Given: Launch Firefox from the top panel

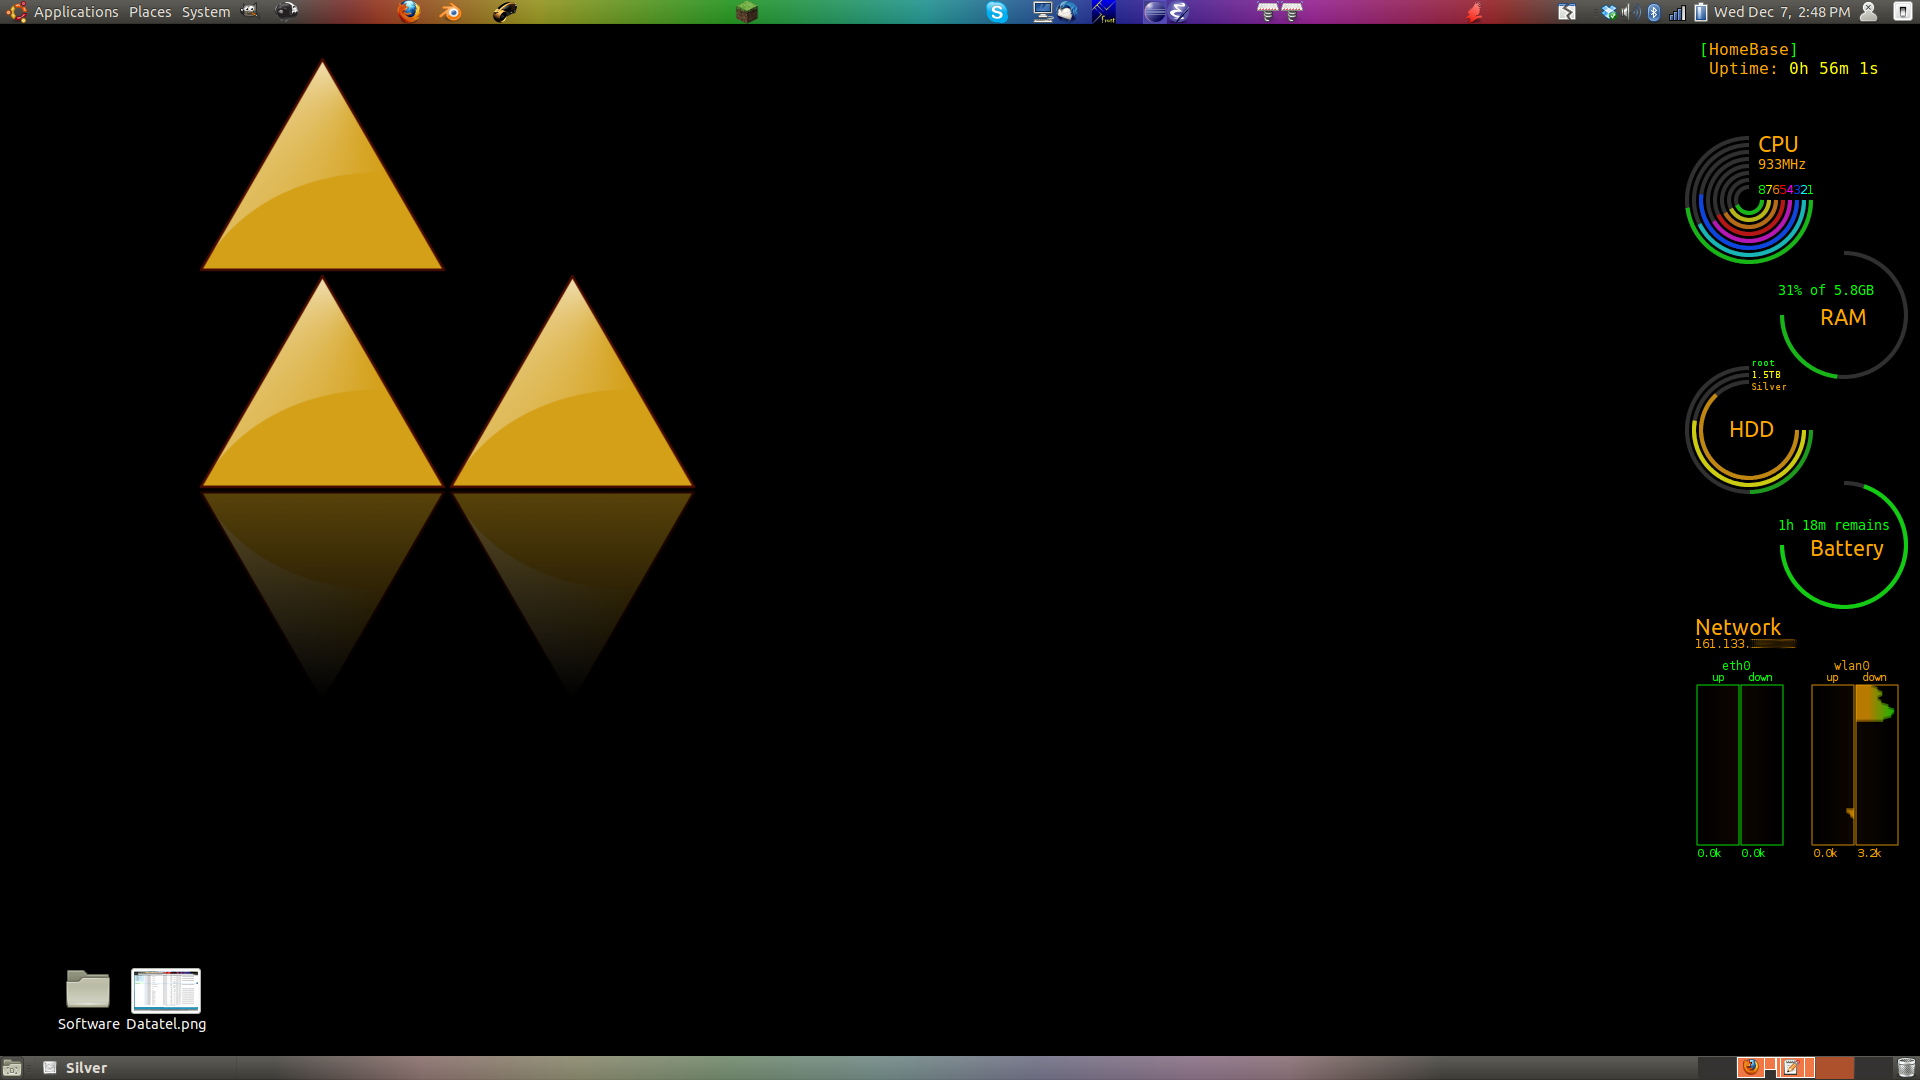Looking at the screenshot, I should (409, 12).
